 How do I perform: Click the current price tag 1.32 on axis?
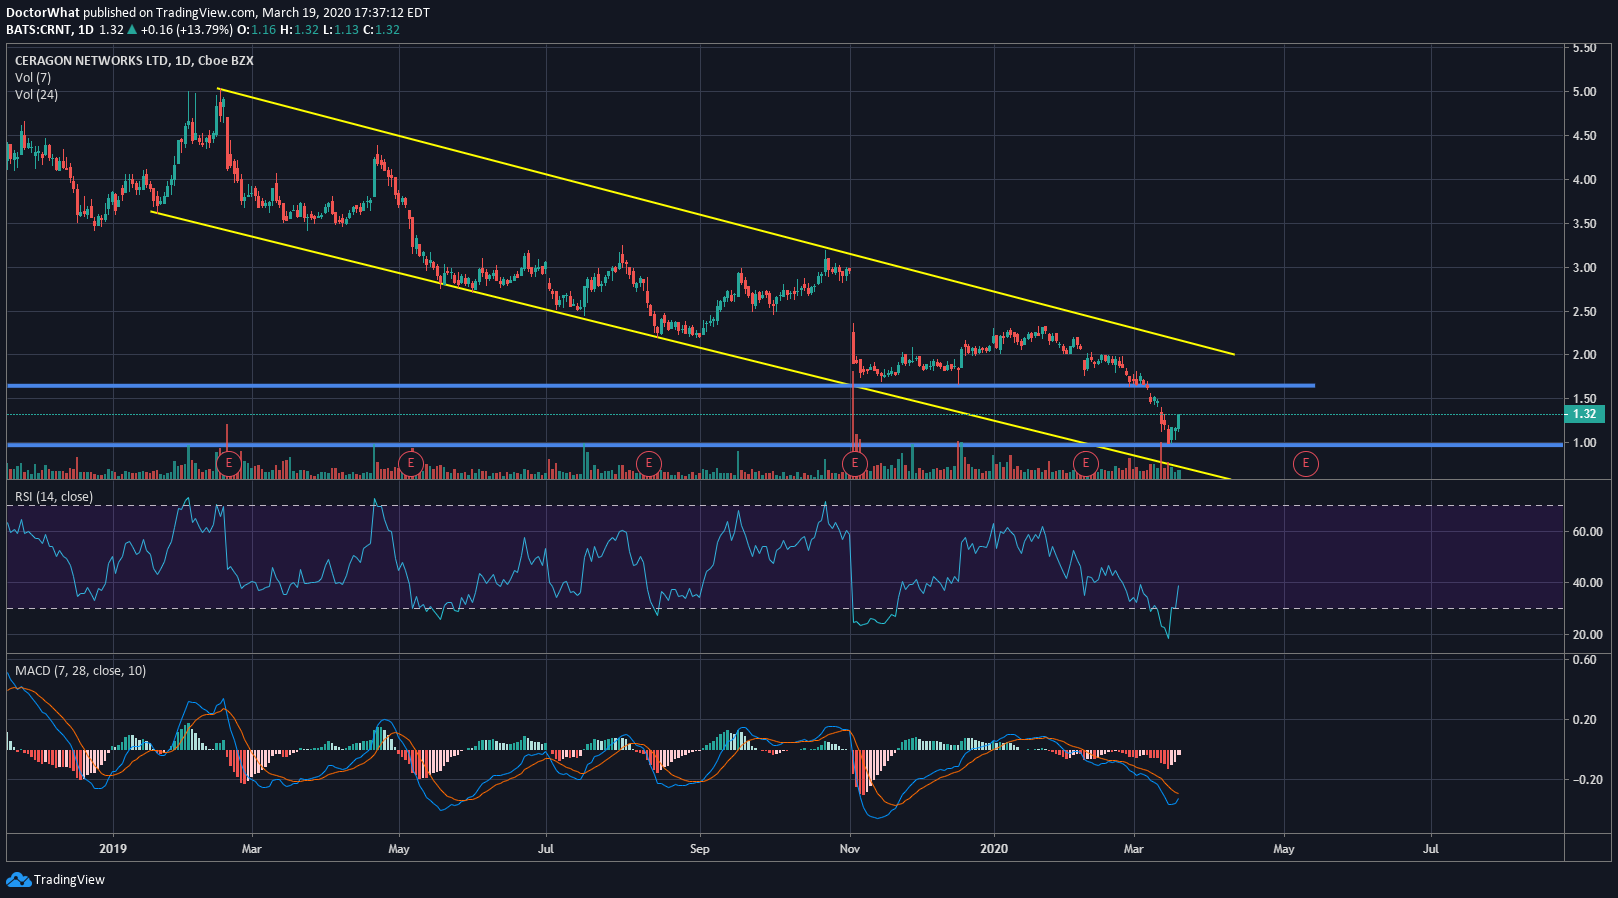[x=1585, y=414]
